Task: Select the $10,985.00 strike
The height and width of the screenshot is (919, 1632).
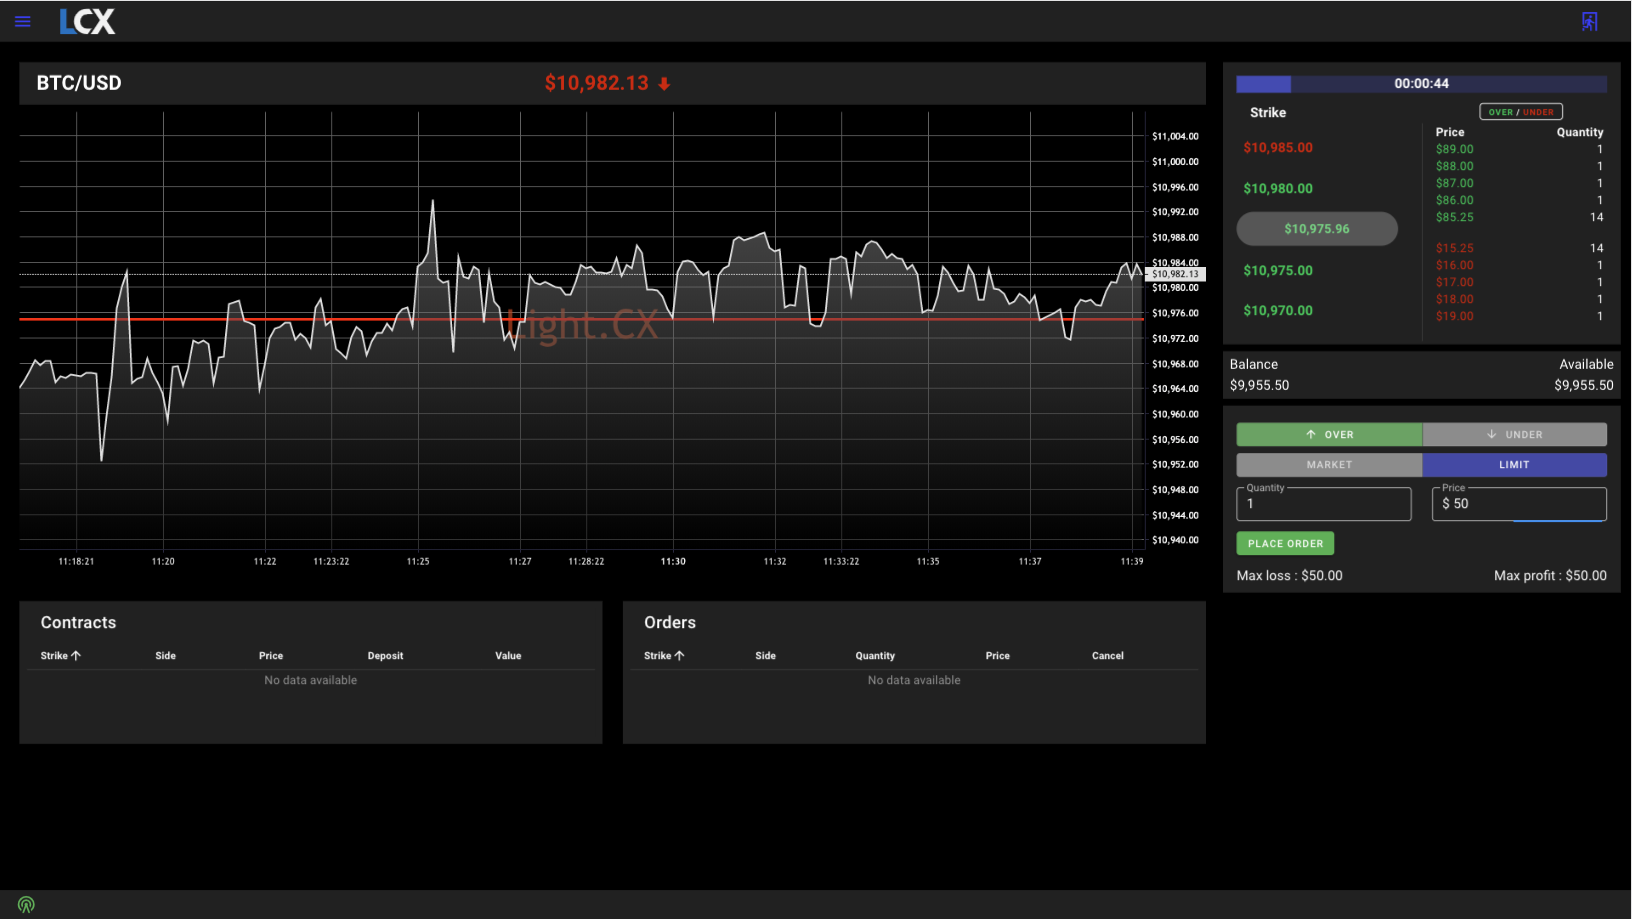Action: coord(1278,148)
